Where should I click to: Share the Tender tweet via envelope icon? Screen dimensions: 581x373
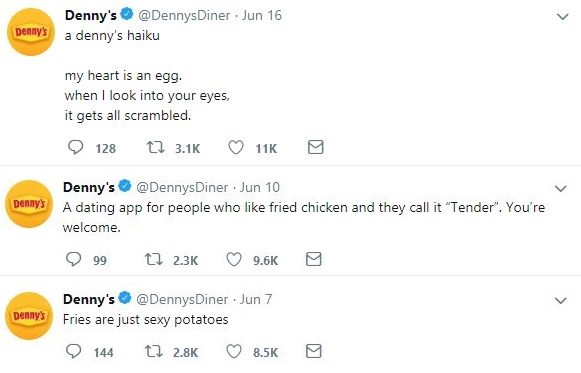point(313,259)
